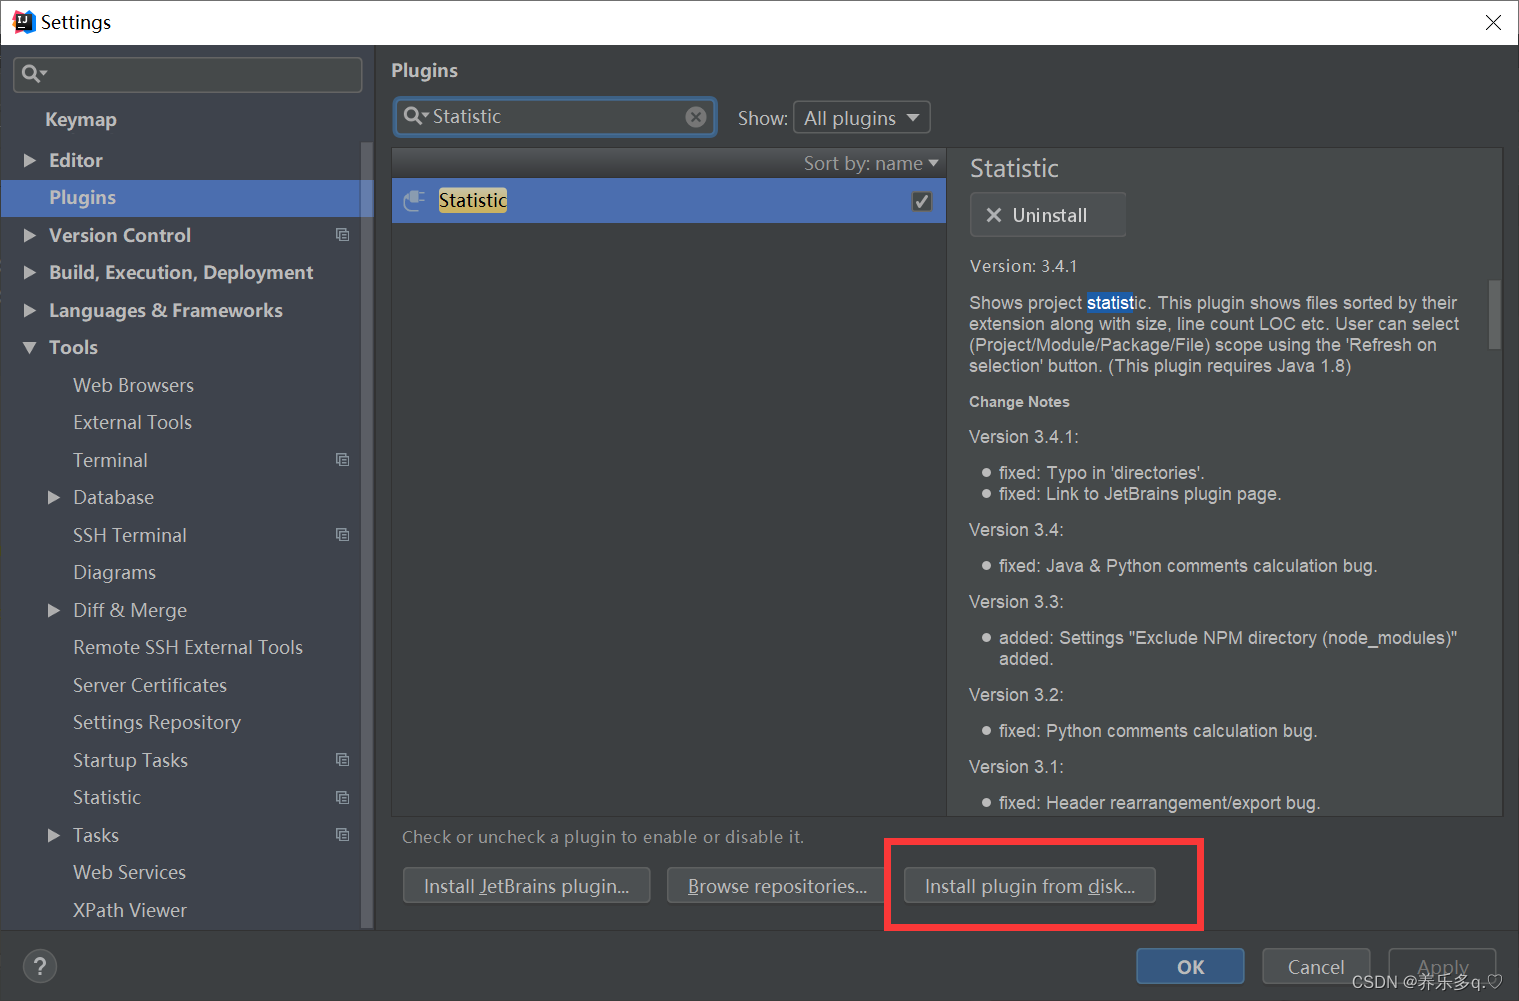Disable the Statistic plugin checkbox
Screen dimensions: 1519x1001
pyautogui.click(x=922, y=201)
